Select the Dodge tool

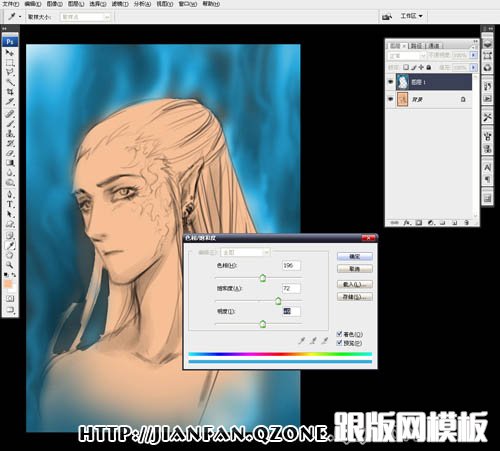[10, 183]
